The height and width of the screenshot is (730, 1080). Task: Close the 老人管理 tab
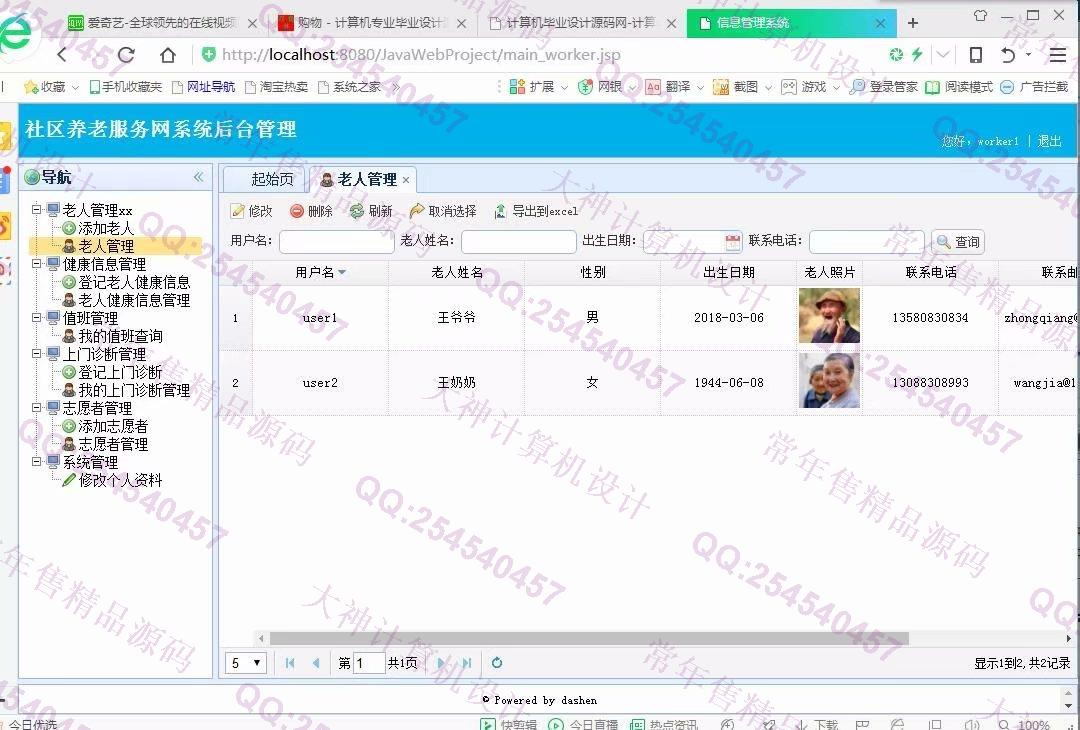coord(406,180)
